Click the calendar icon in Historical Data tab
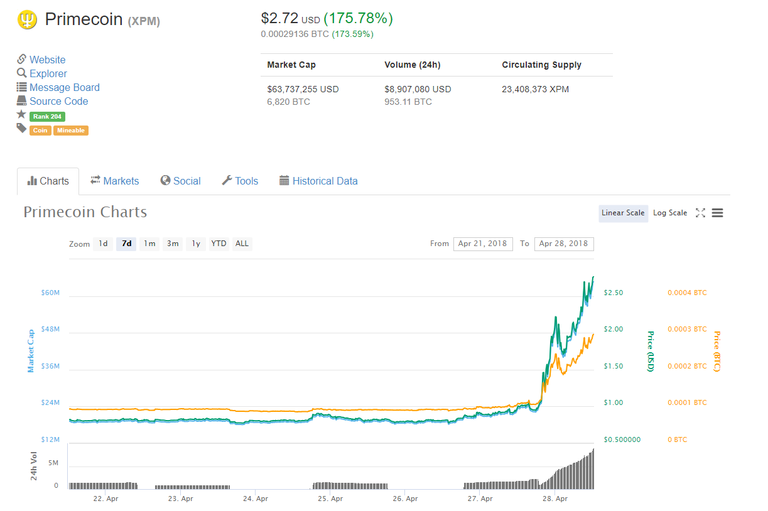The width and height of the screenshot is (768, 511). click(284, 180)
